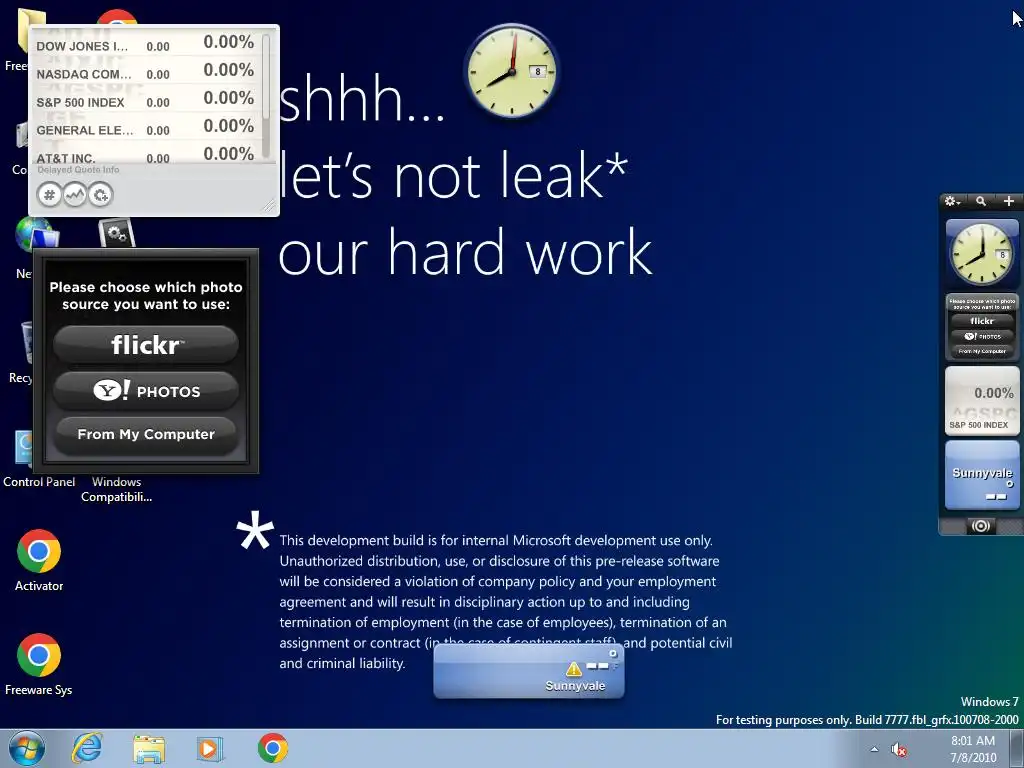Open the Windows Start button
Viewport: 1024px width, 768px height.
26,748
